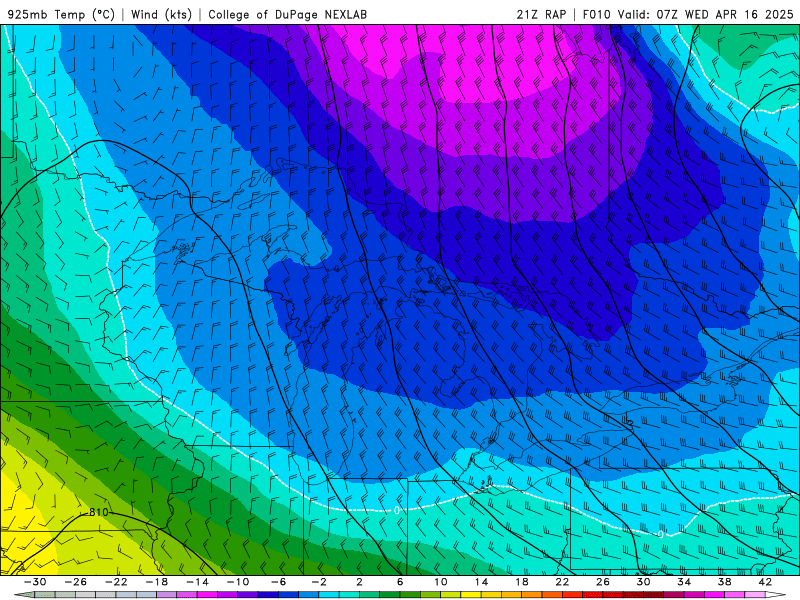The image size is (800, 600).
Task: Click the "F010" forecast hour text
Action: point(597,15)
